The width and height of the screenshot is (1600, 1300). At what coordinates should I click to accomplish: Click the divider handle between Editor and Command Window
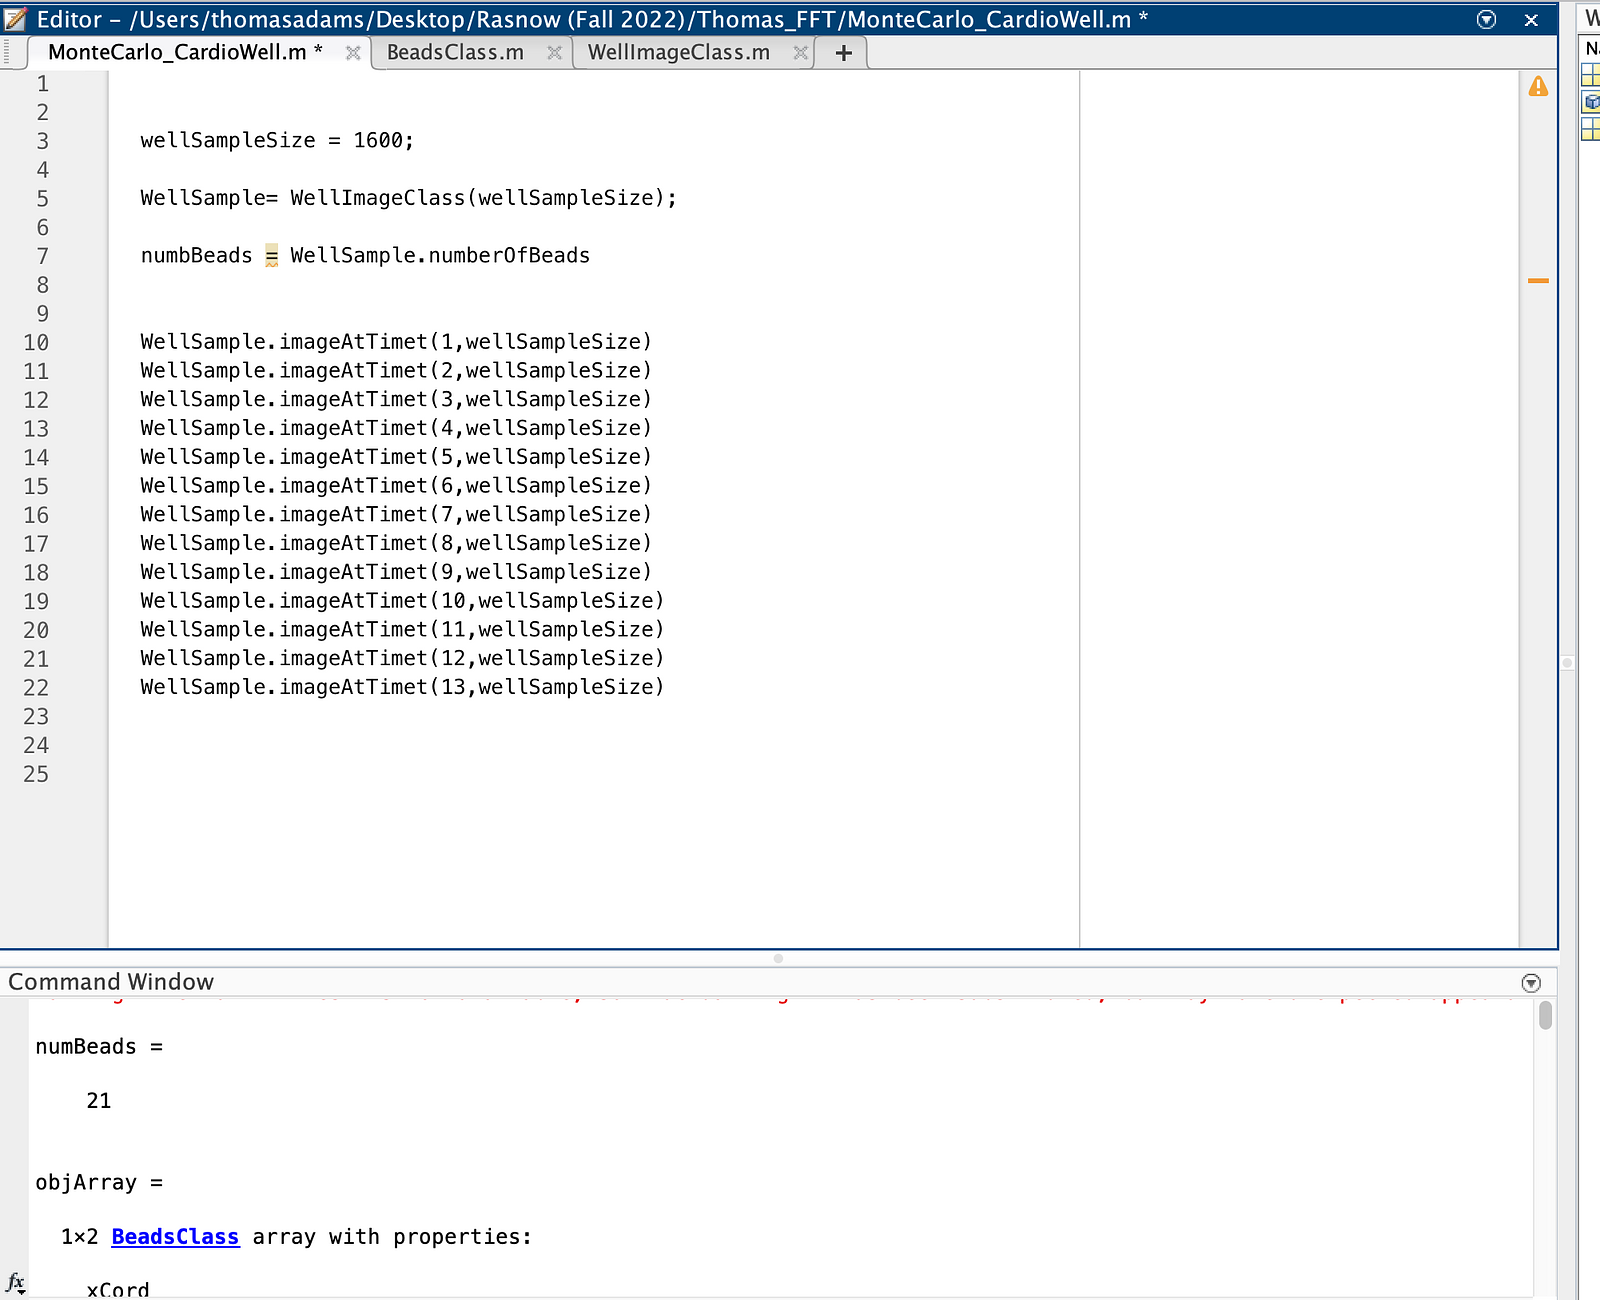778,958
